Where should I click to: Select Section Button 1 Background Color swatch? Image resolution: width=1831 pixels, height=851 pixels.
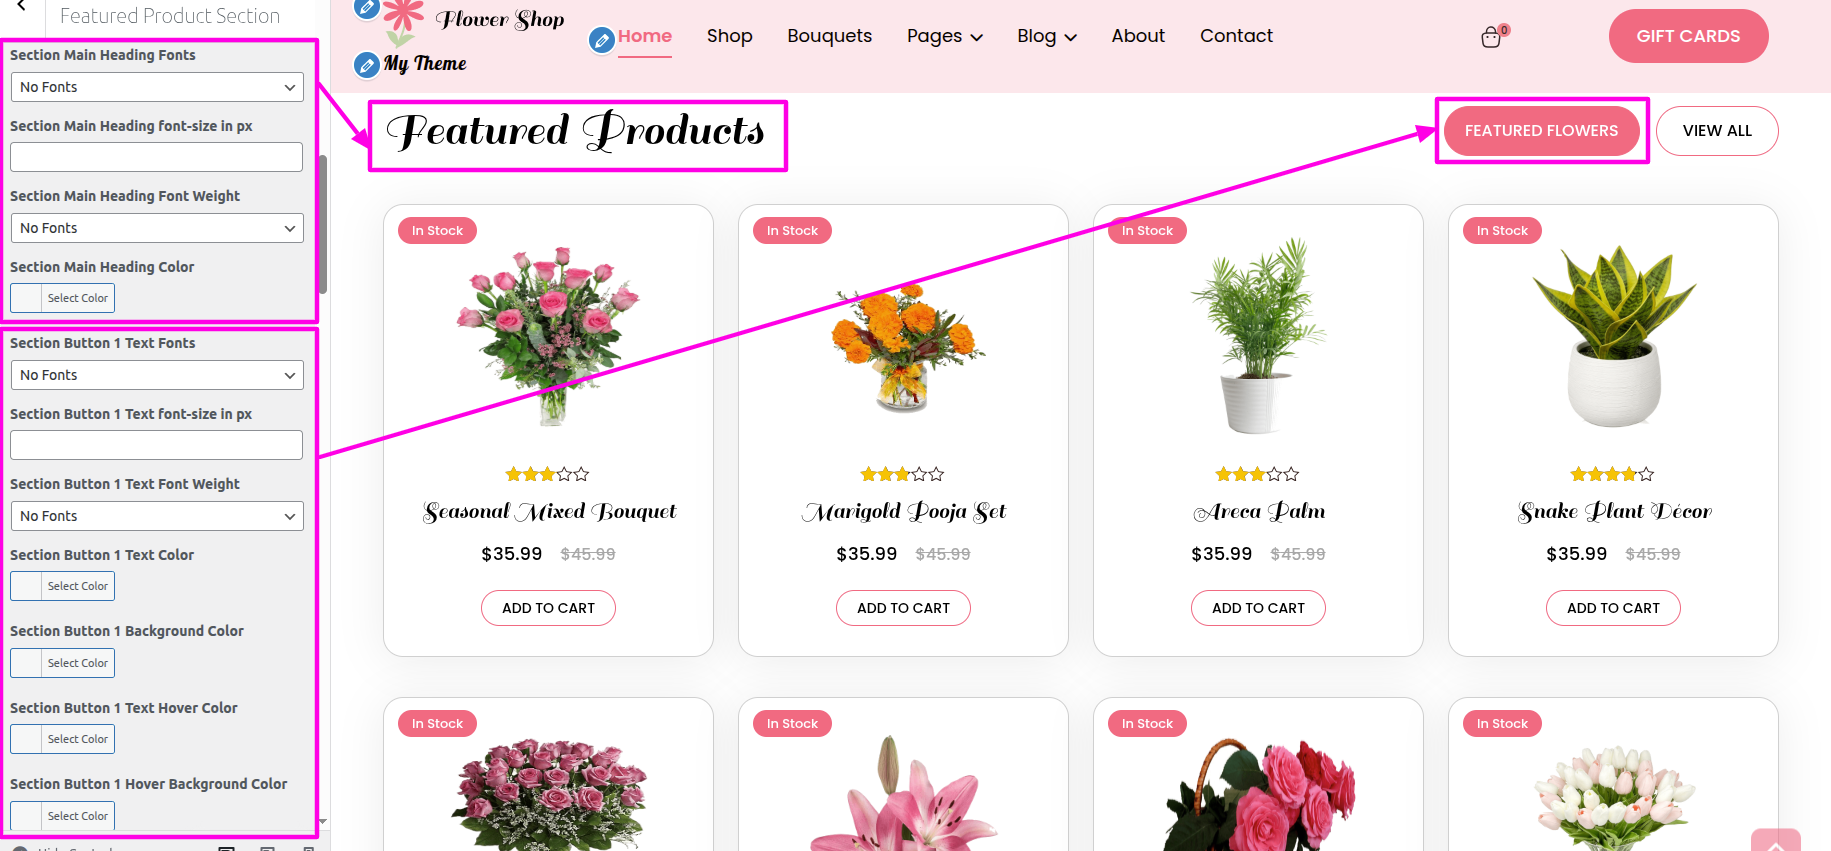click(62, 663)
